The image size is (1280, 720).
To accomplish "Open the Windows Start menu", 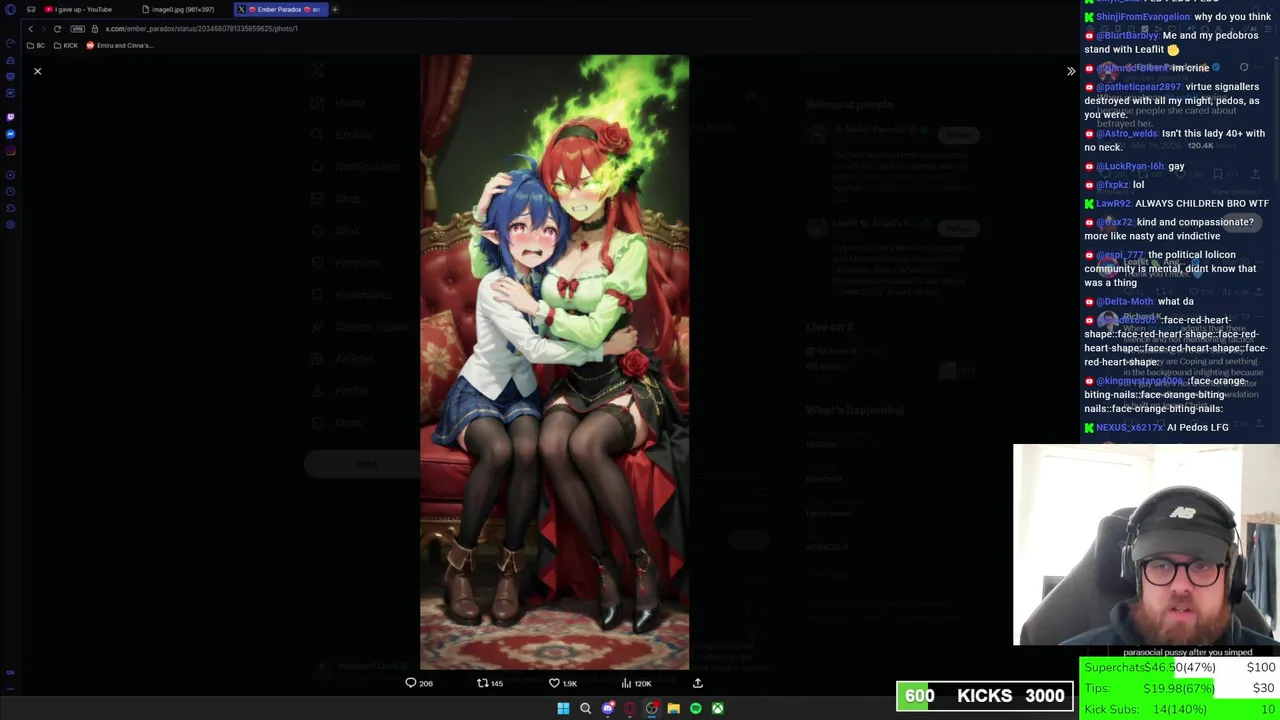I will click(563, 708).
